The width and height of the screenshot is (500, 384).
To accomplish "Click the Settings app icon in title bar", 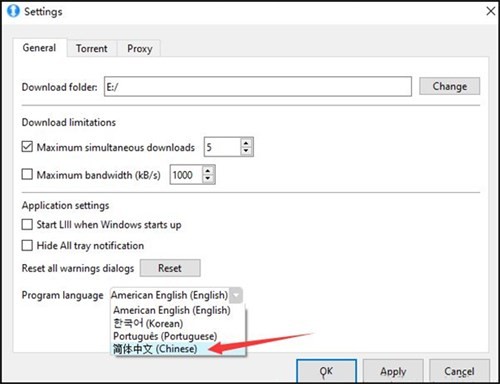I will click(13, 11).
